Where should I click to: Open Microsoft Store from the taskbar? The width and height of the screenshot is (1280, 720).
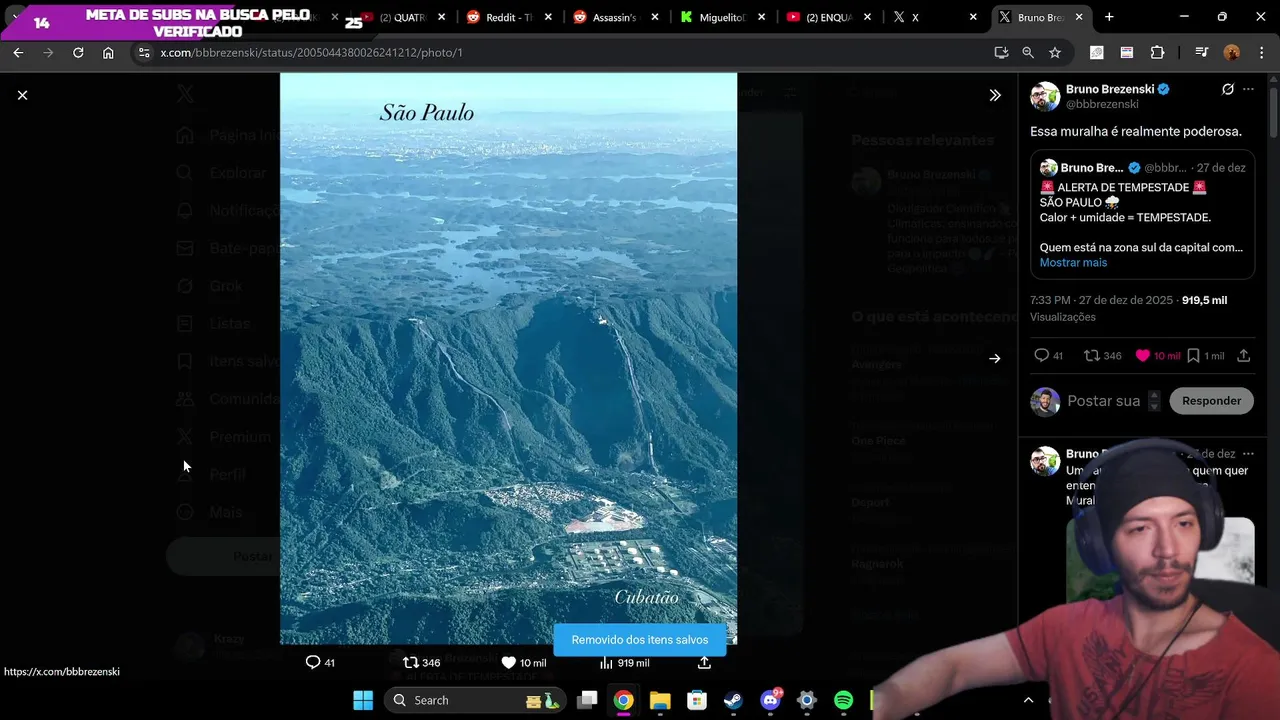click(697, 700)
